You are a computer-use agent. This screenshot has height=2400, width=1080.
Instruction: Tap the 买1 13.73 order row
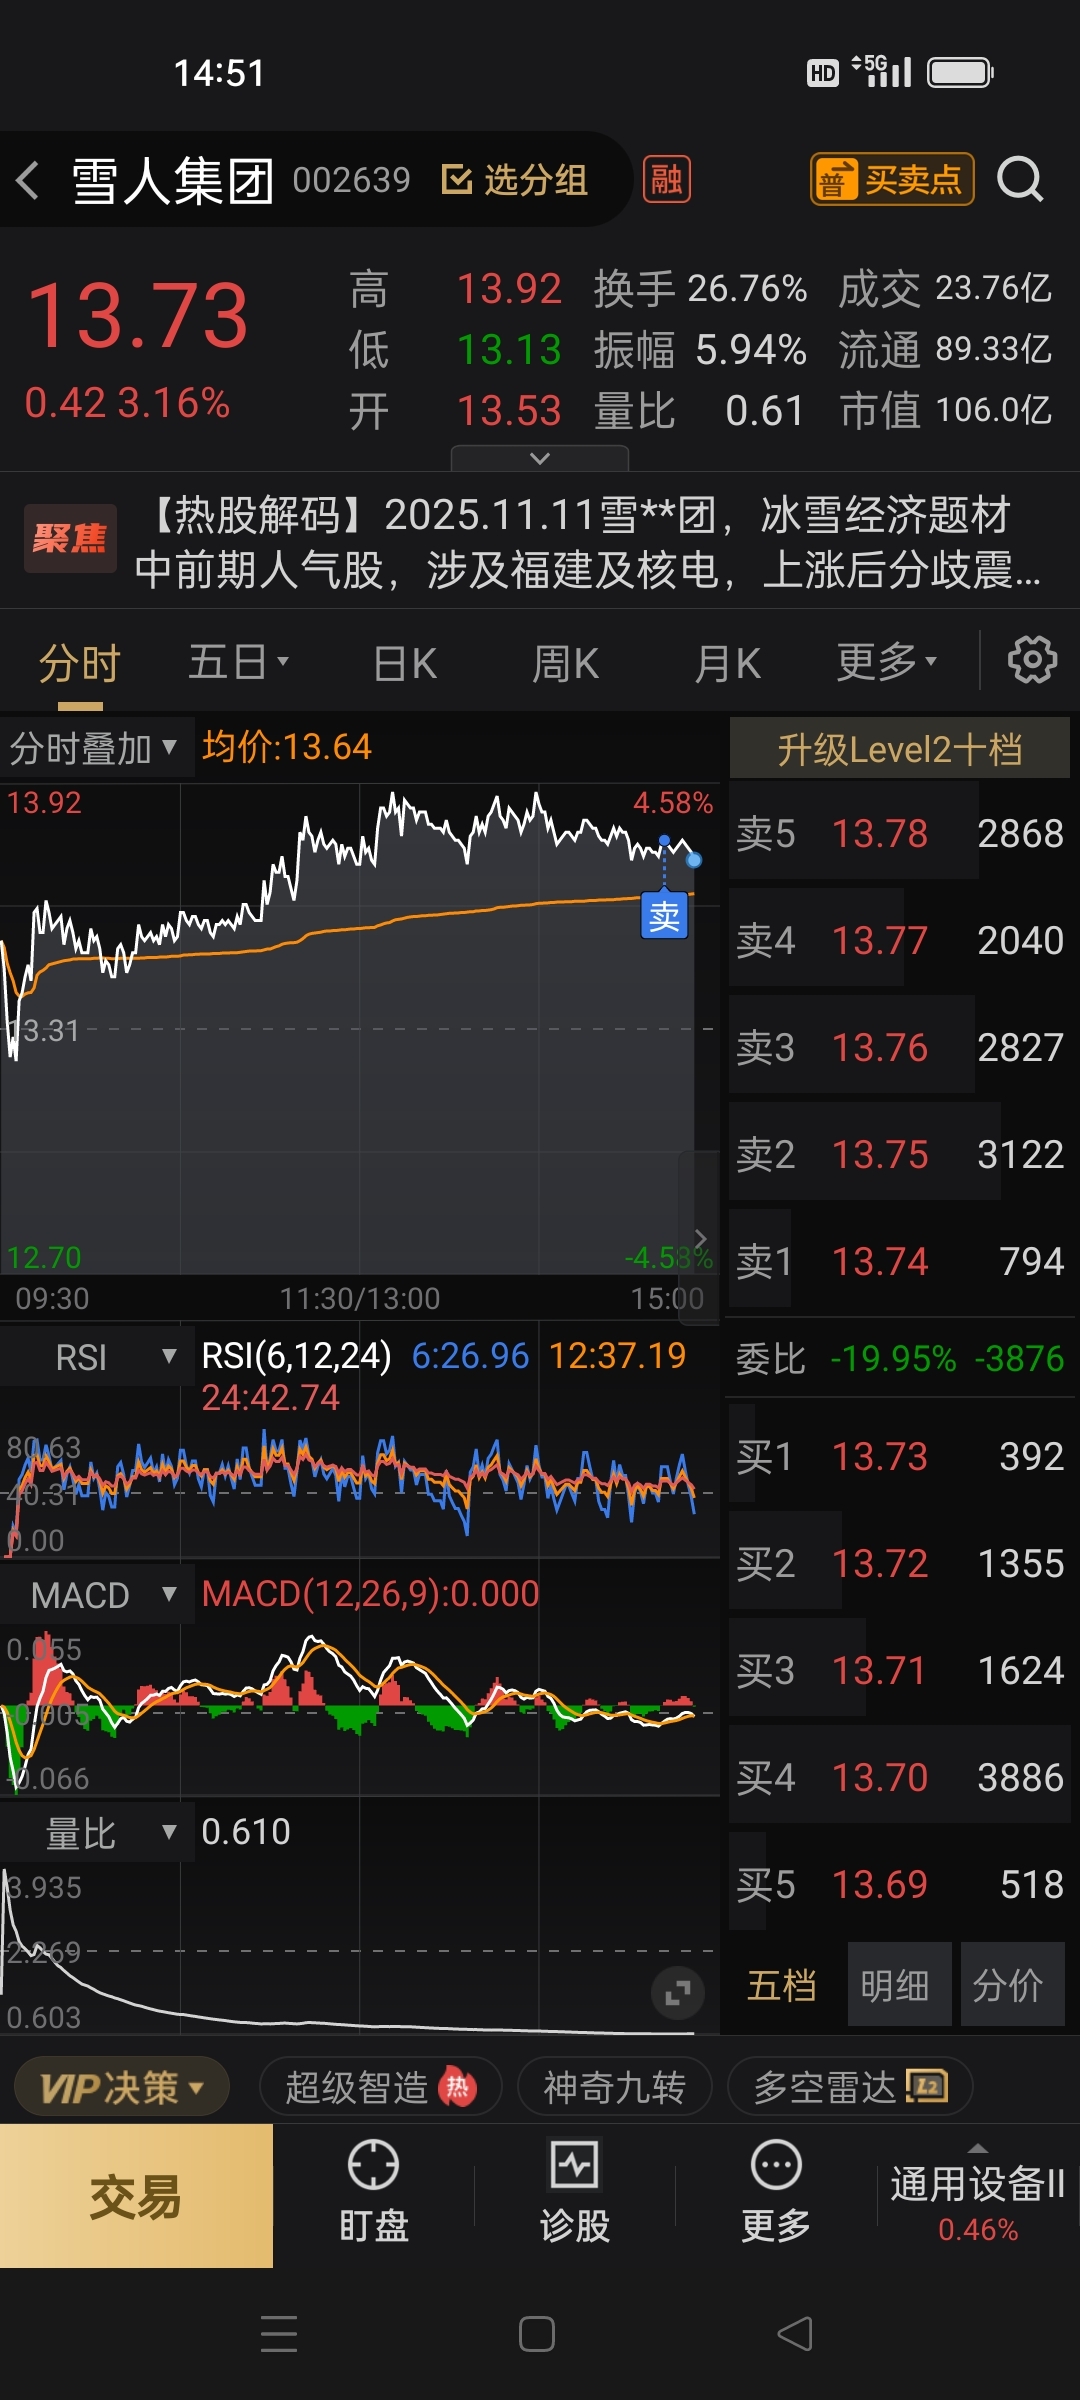tap(900, 1456)
